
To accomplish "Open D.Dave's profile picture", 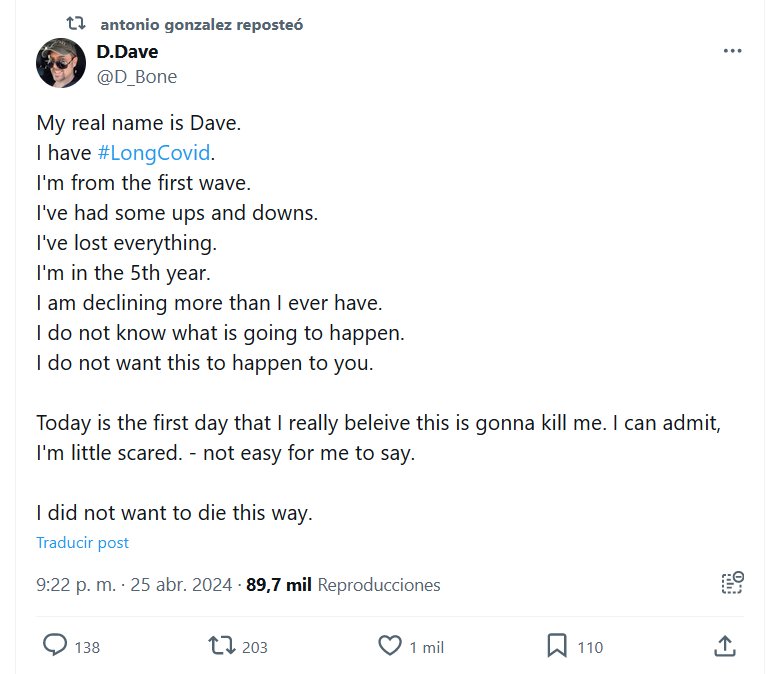I will 61,64.
